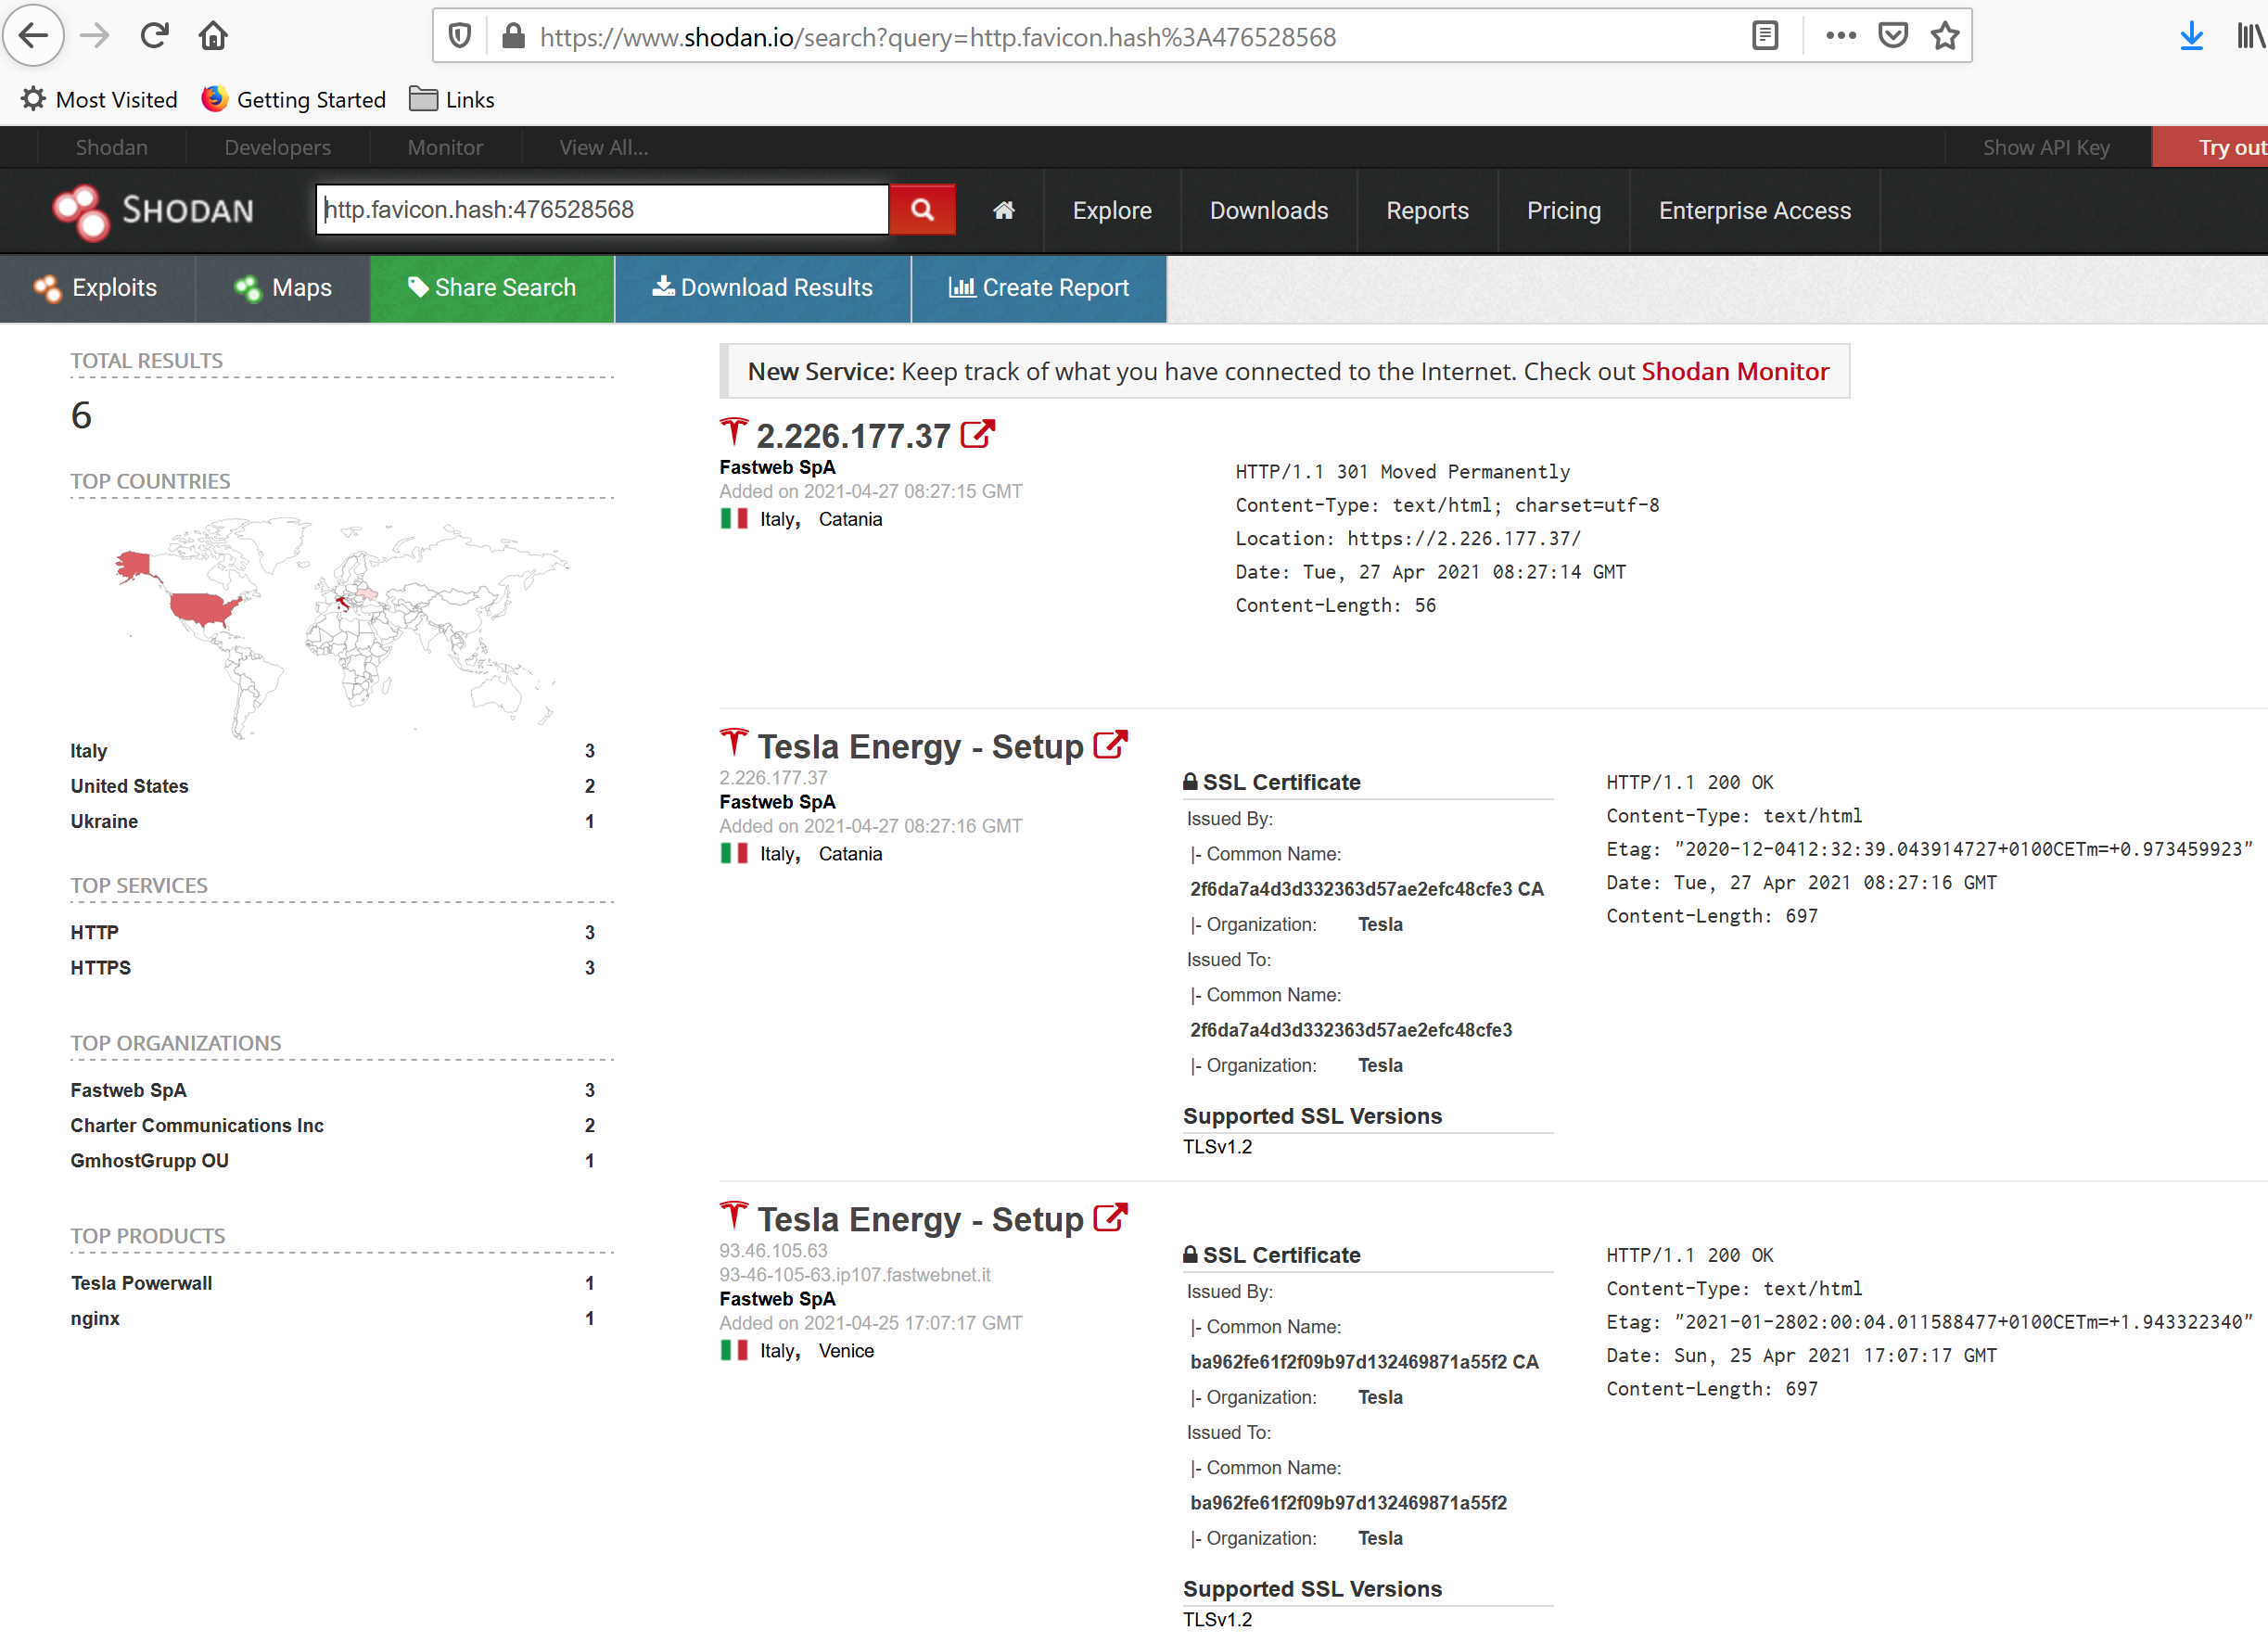Open Developers in top bar
2268x1643 pixels.
click(278, 148)
